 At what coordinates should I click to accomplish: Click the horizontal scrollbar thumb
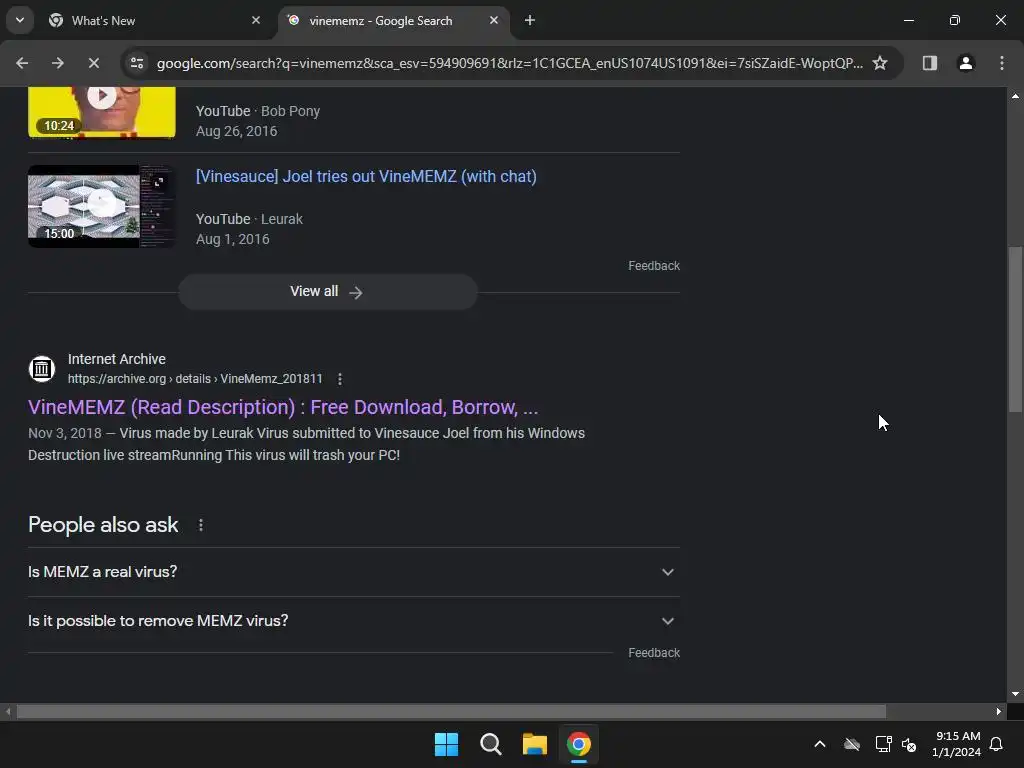coord(451,711)
